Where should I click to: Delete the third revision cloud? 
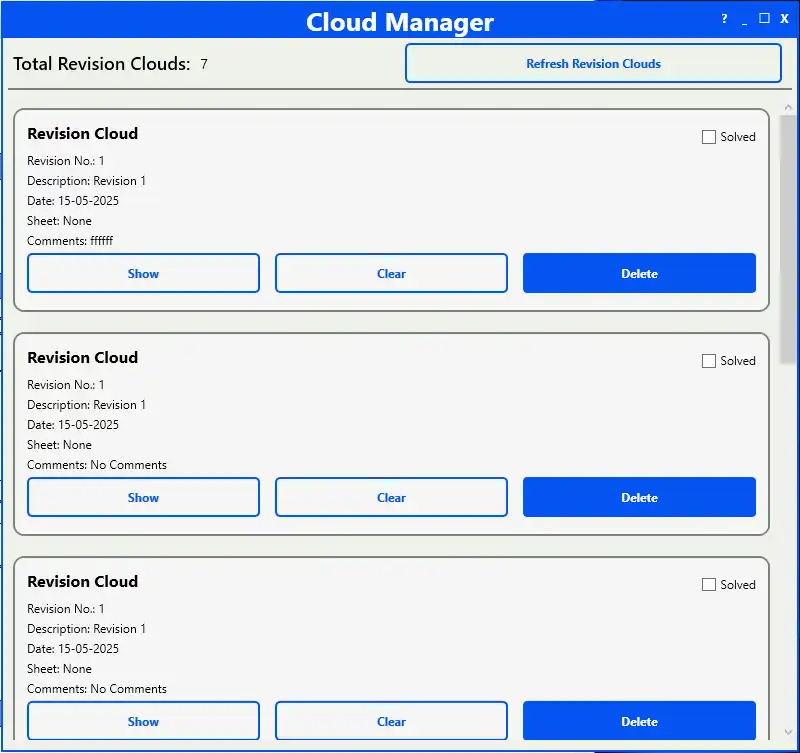639,721
